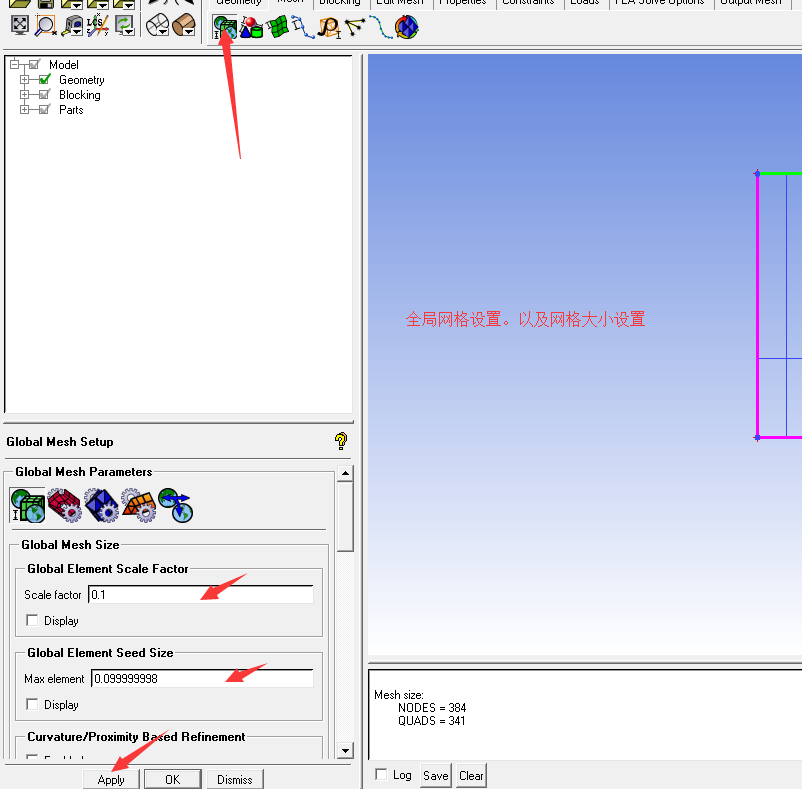
Task: Click the Max element input field
Action: click(202, 678)
